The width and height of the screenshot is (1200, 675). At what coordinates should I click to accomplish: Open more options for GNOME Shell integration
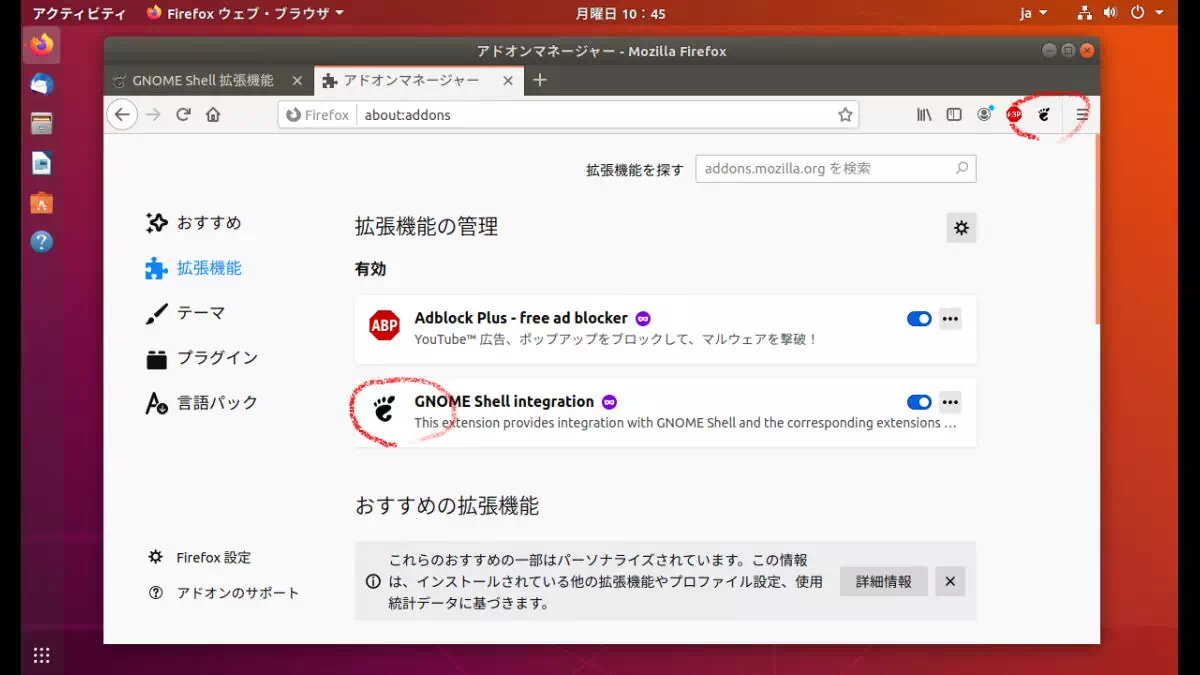(951, 402)
